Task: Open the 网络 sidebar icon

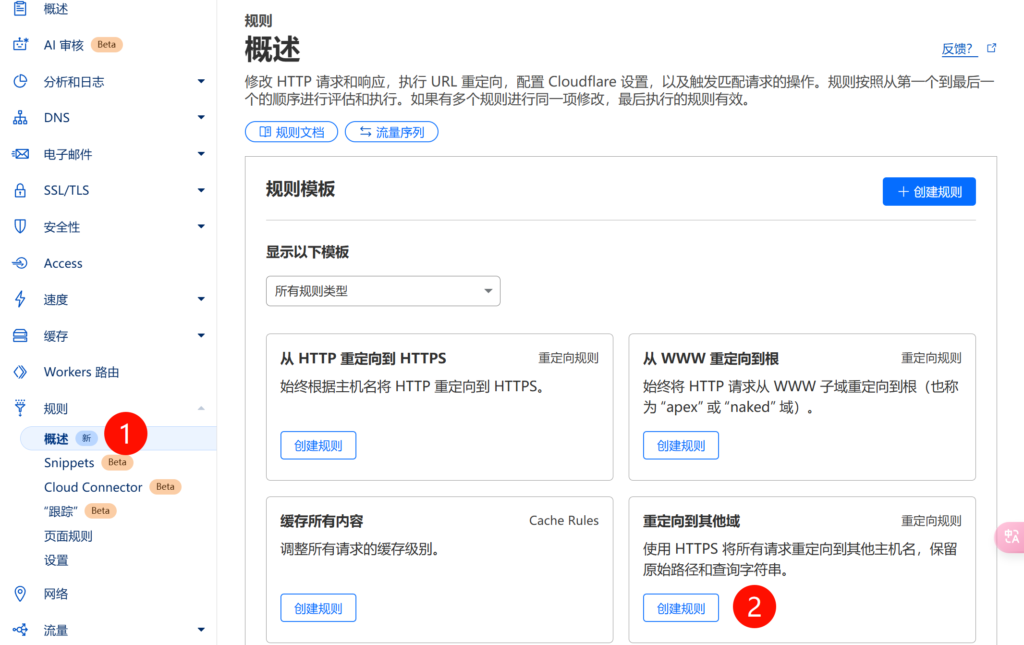Action: coord(22,593)
